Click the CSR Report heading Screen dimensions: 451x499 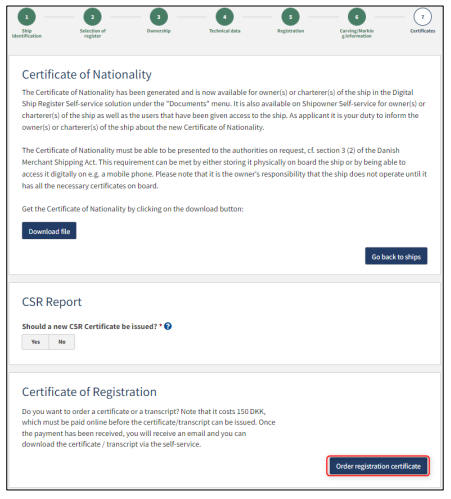point(52,302)
